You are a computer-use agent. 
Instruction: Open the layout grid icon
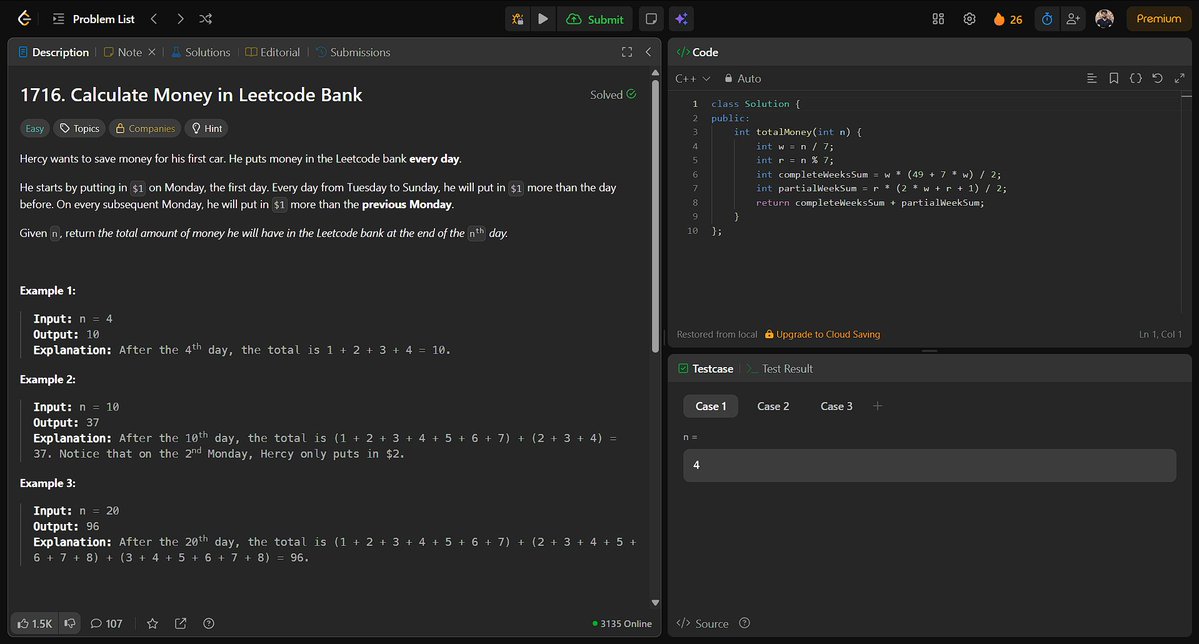pyautogui.click(x=938, y=19)
